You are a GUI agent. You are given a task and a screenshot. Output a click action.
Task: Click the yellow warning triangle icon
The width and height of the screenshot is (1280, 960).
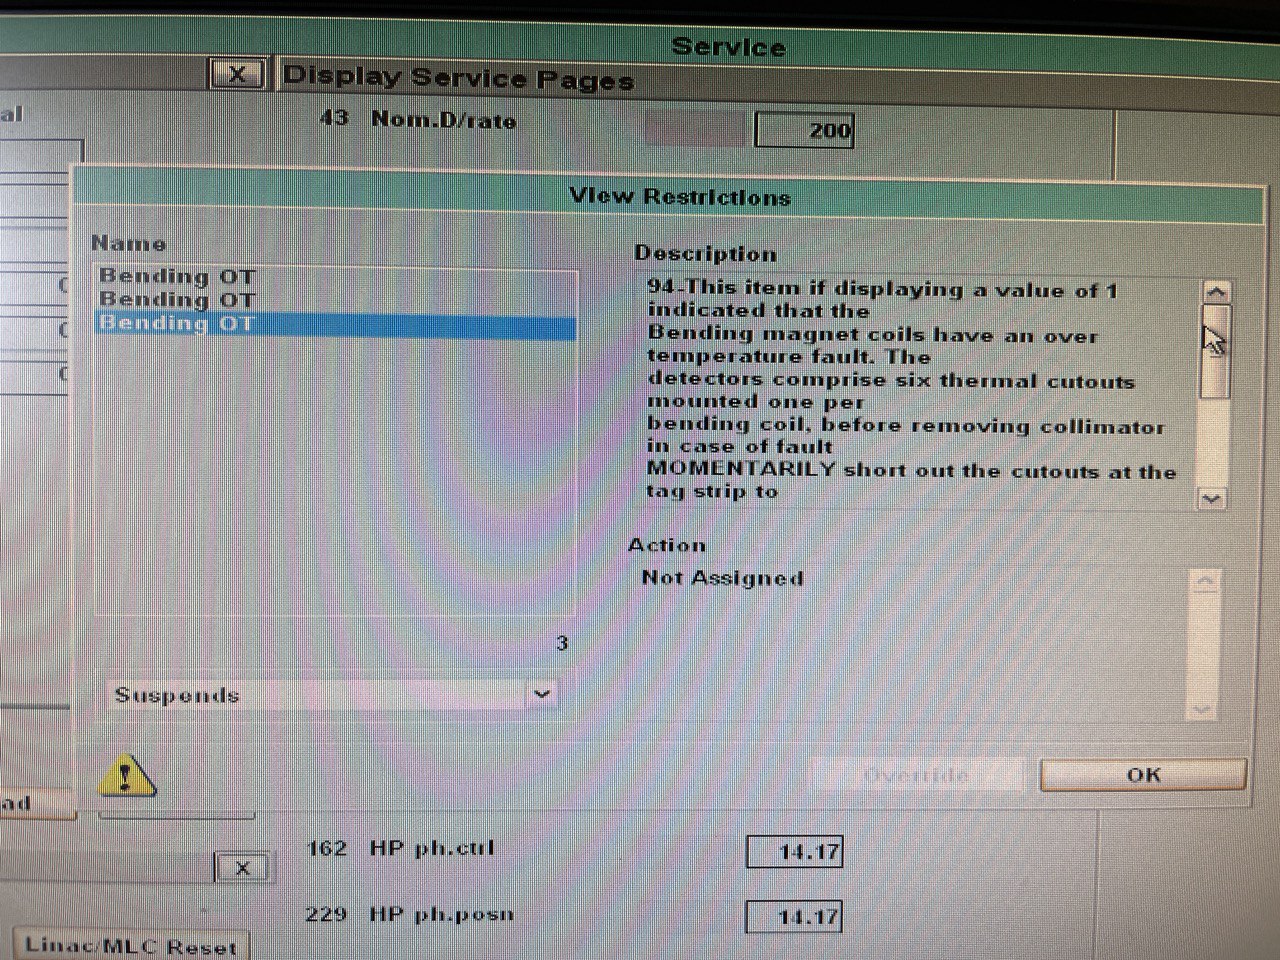(126, 774)
